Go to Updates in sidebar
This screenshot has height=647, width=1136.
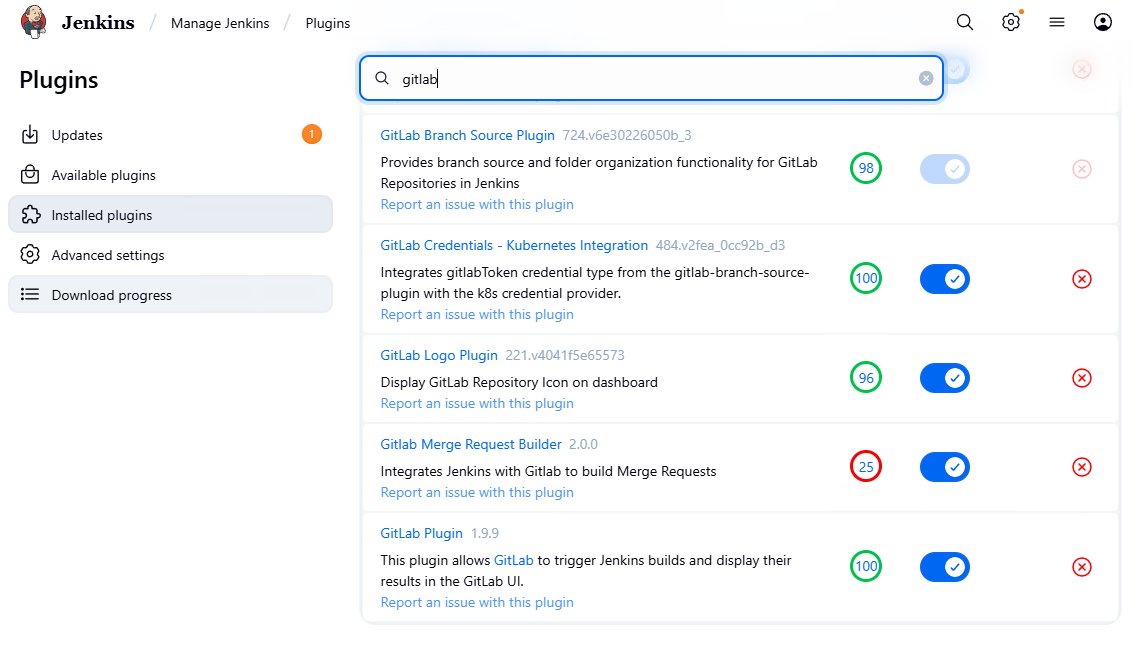click(77, 135)
